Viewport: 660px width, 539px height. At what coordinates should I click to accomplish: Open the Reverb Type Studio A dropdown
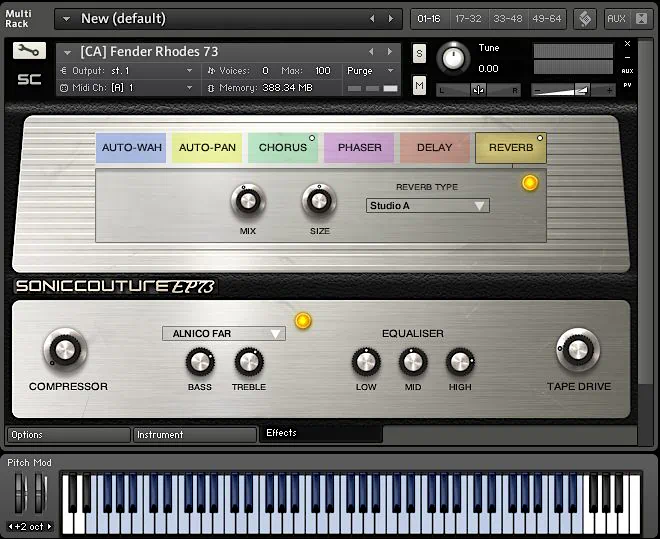coord(428,206)
